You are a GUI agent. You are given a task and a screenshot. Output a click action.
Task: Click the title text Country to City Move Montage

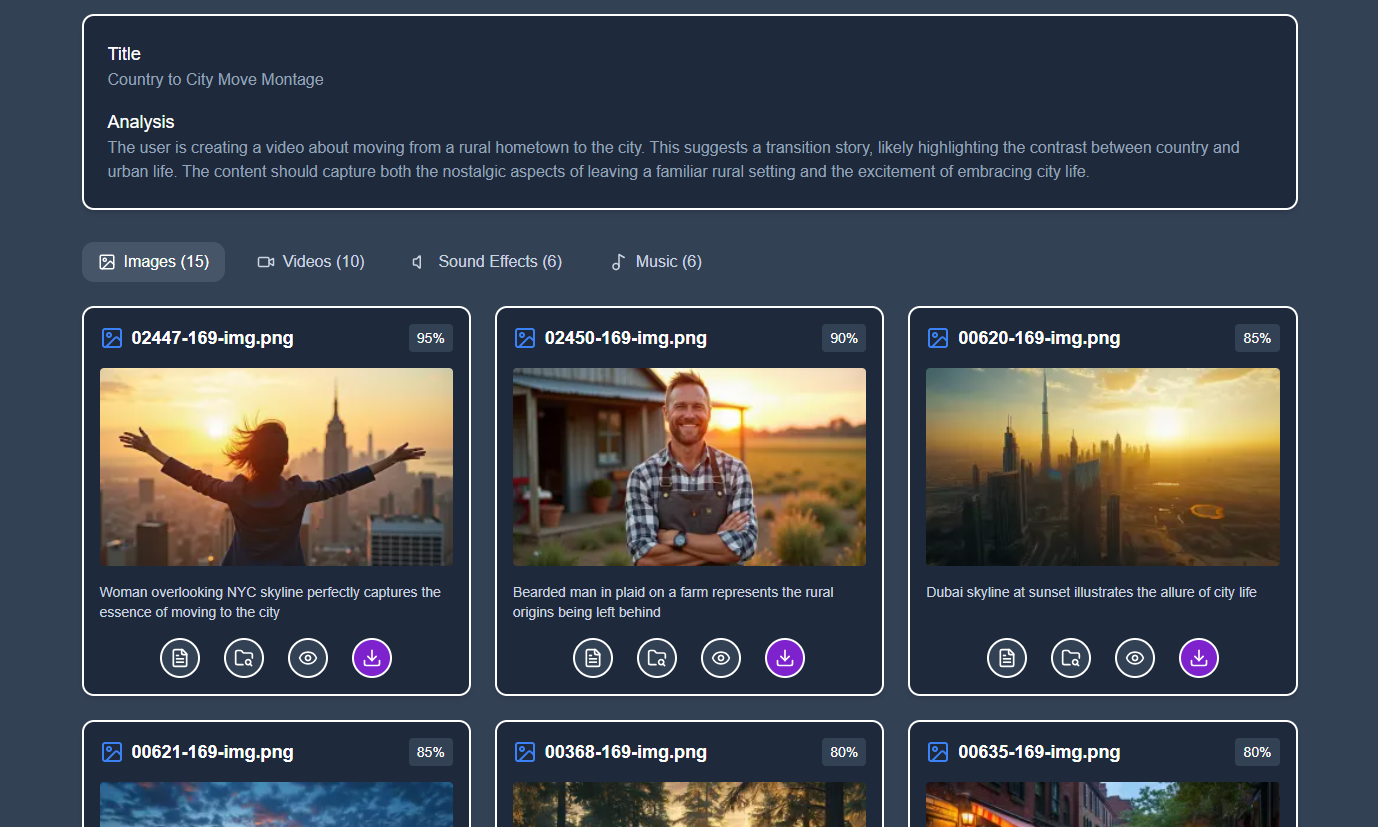[216, 79]
